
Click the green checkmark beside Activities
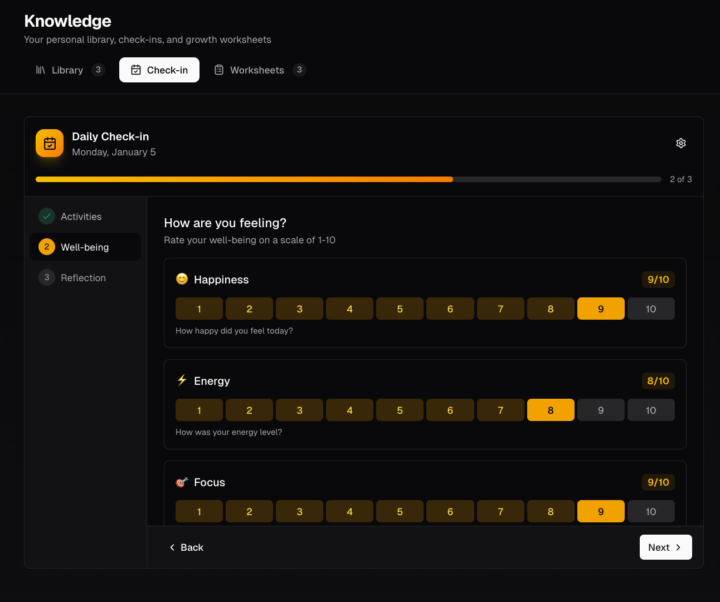[47, 216]
